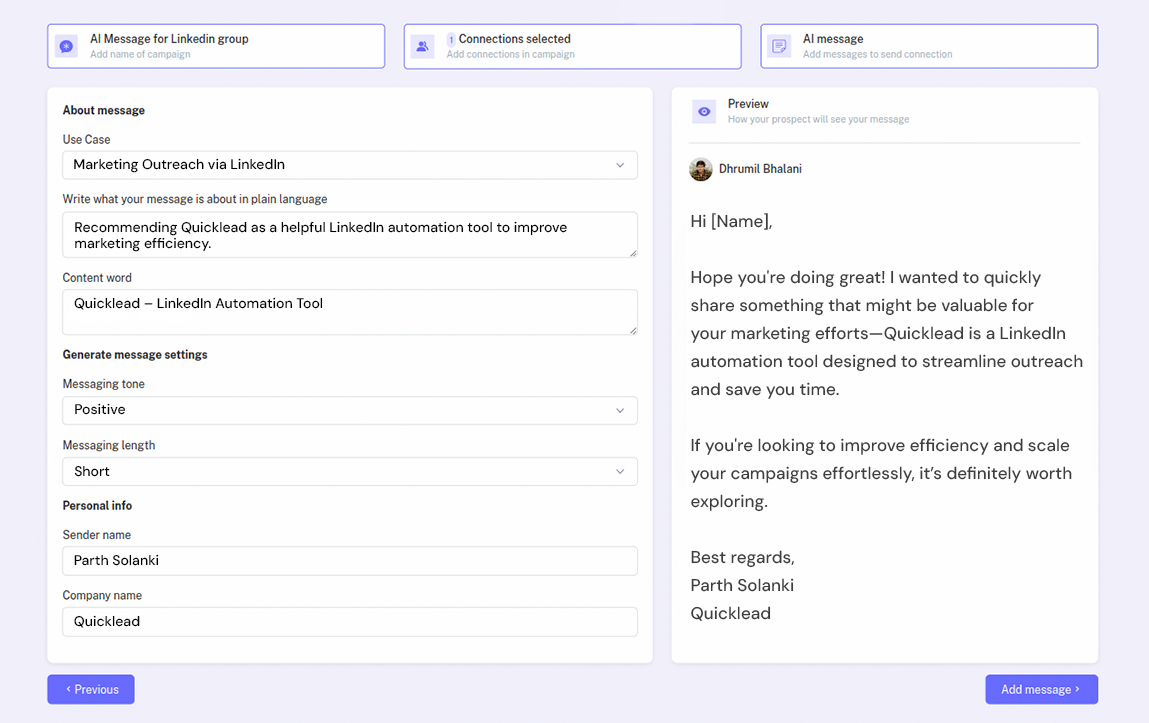Click the Short length chevron arrow
This screenshot has width=1149, height=723.
pyautogui.click(x=620, y=472)
